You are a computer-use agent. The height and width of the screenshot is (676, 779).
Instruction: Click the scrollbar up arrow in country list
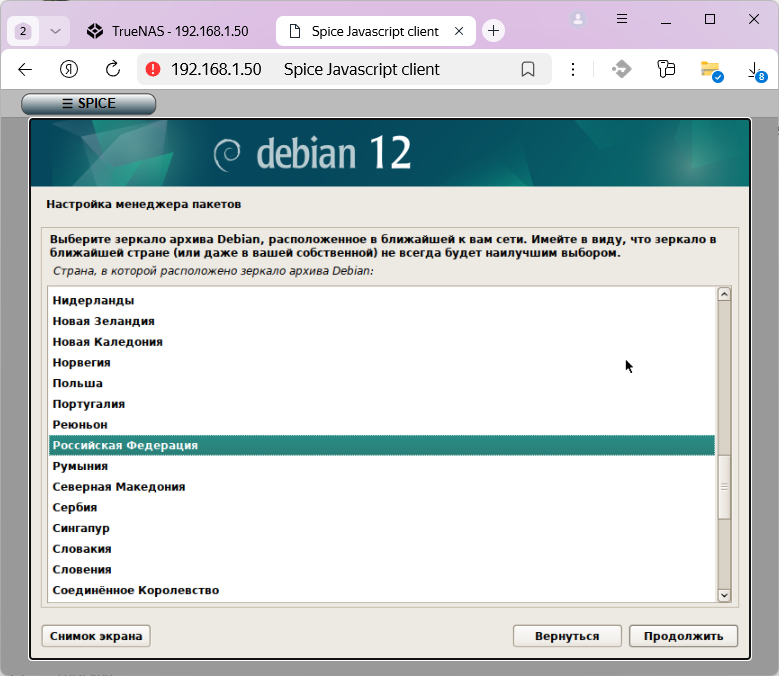(x=724, y=295)
